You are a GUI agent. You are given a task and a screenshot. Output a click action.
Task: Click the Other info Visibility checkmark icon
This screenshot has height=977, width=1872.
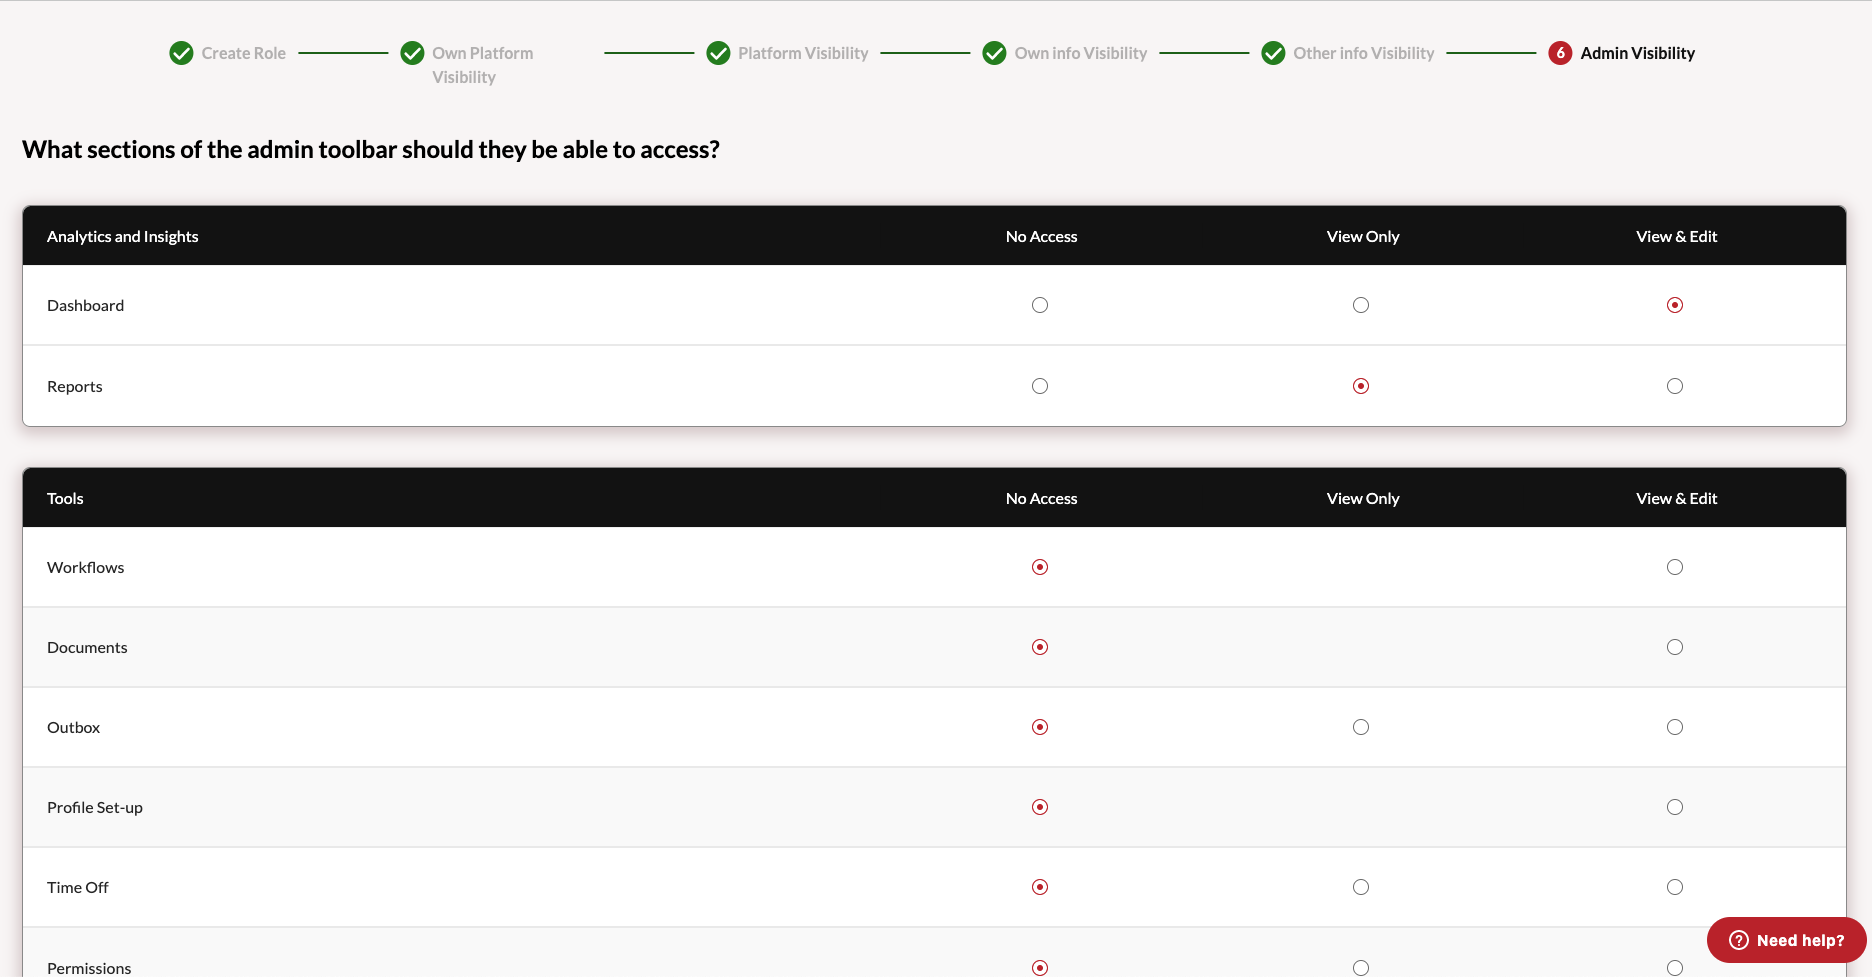pos(1273,53)
